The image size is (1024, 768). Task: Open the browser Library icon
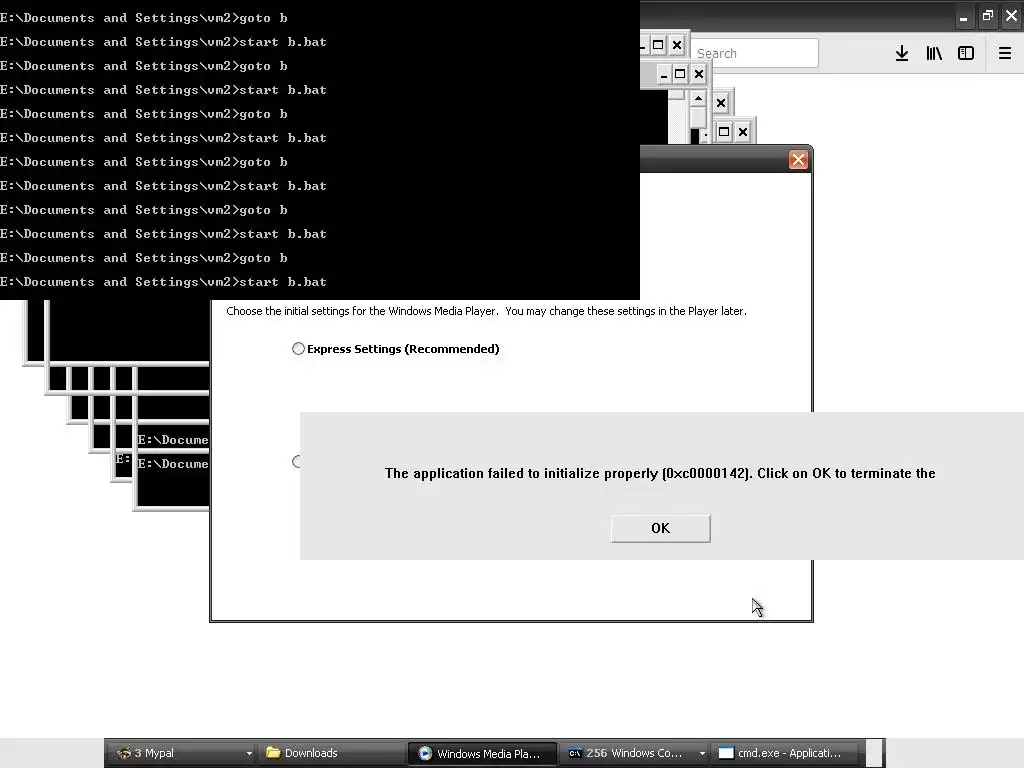pos(934,53)
